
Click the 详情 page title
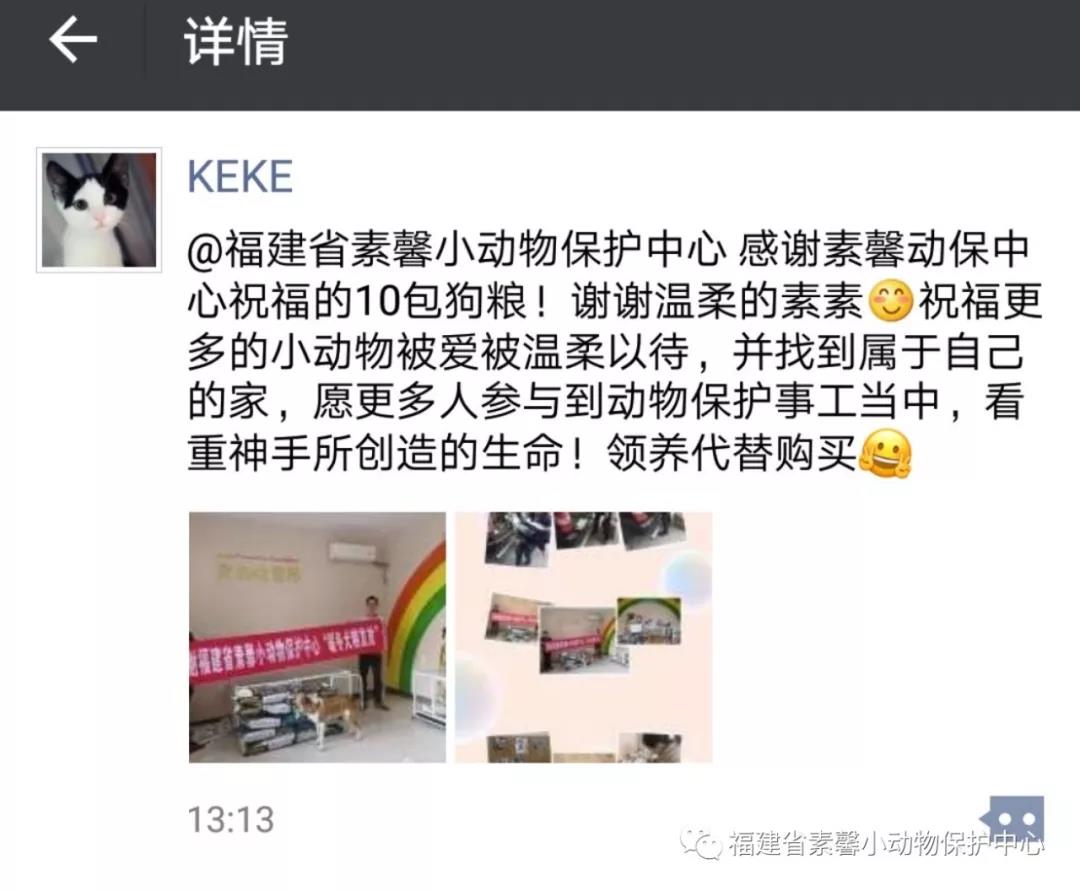(236, 41)
